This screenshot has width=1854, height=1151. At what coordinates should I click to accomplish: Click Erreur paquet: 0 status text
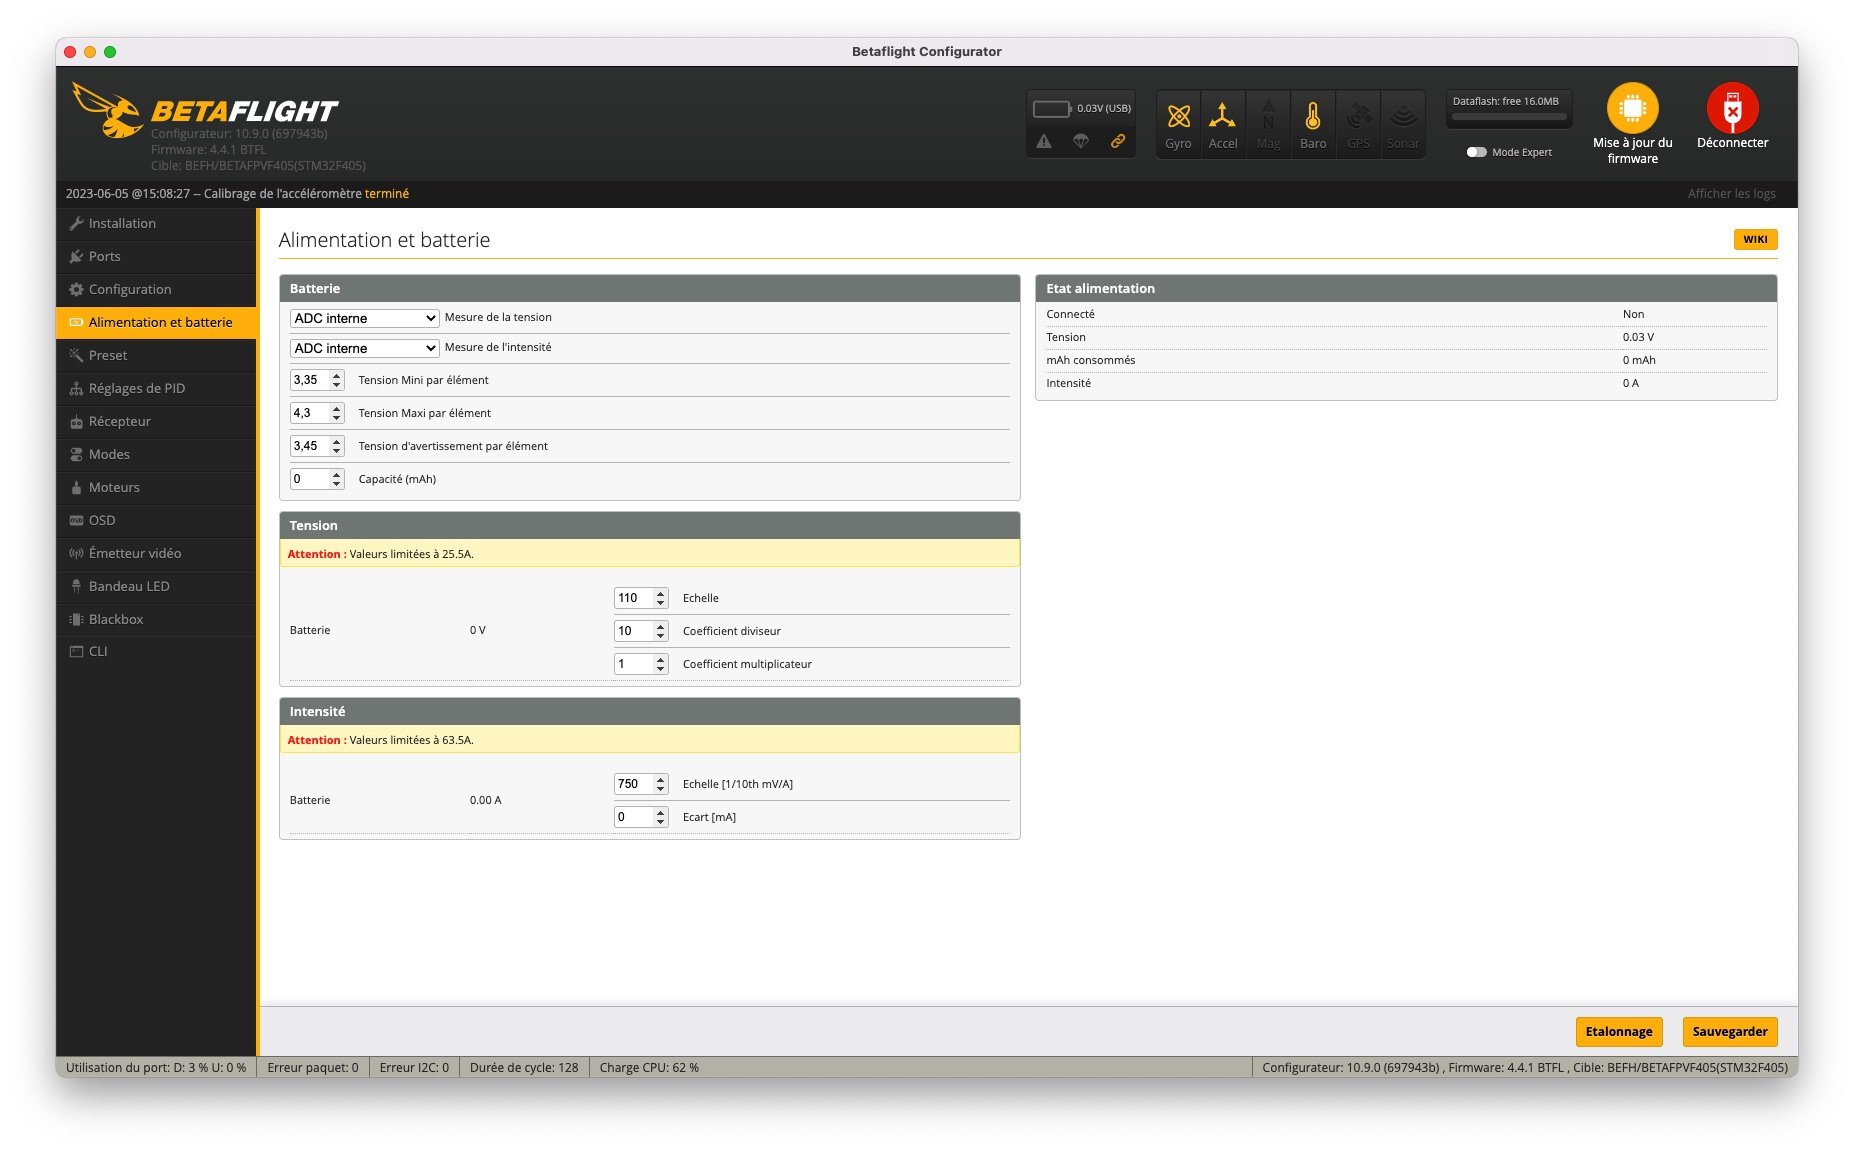point(313,1067)
